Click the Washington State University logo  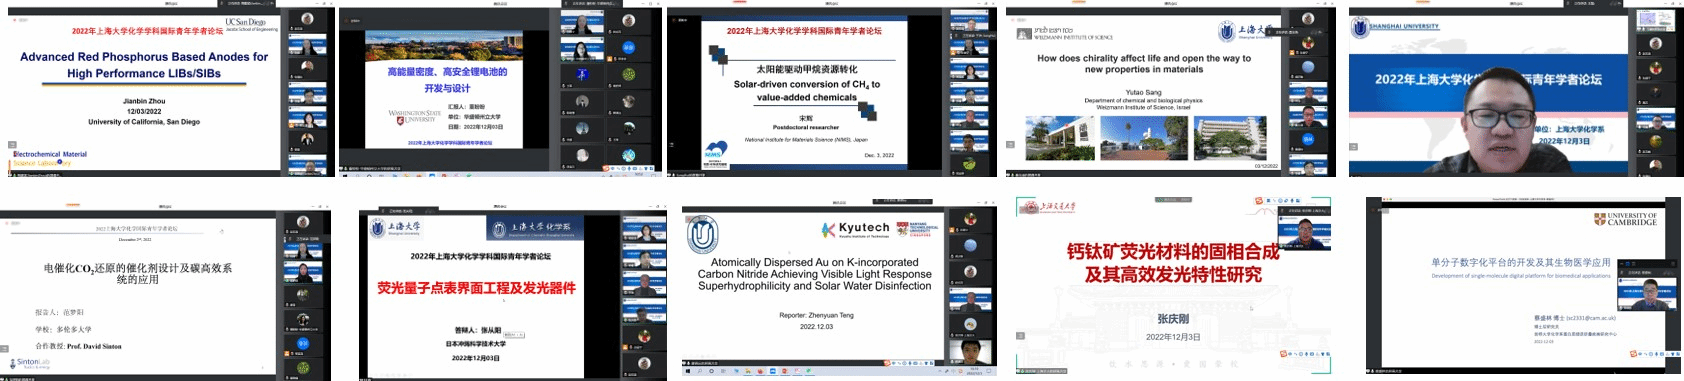click(x=414, y=116)
